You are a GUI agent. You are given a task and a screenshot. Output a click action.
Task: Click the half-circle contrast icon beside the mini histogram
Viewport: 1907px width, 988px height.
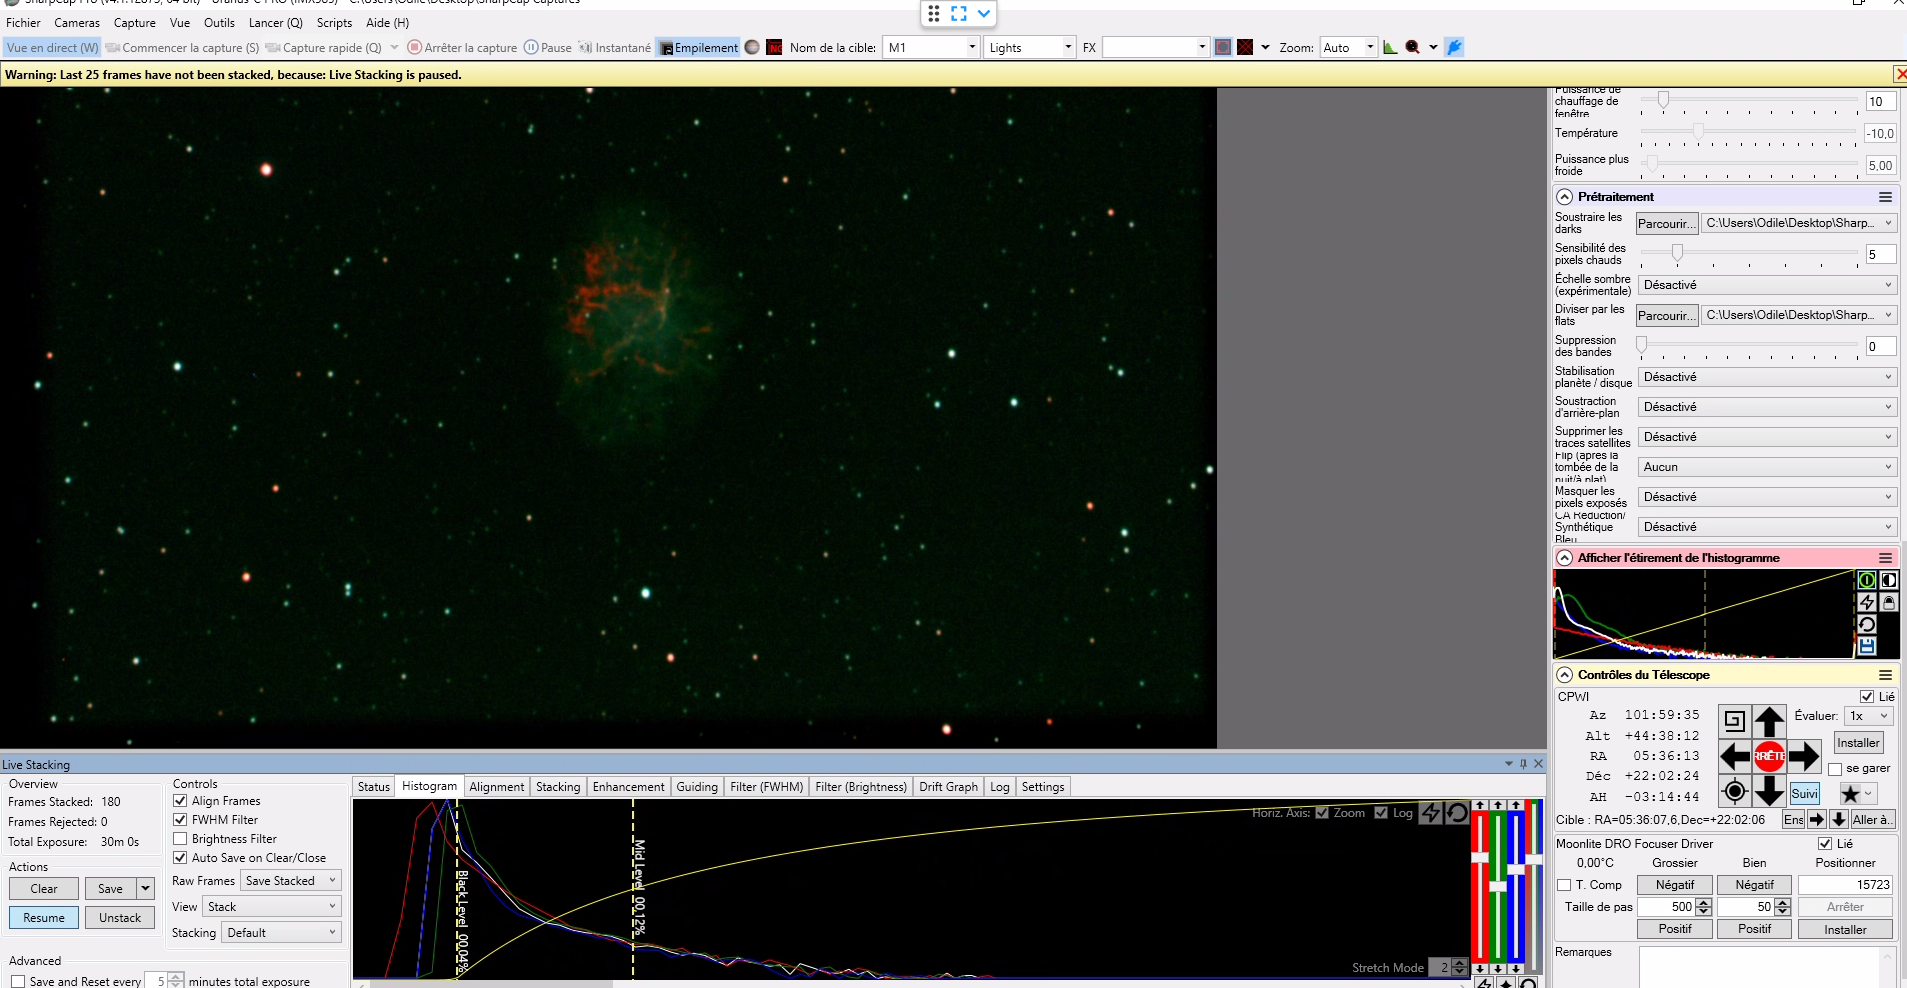tap(1888, 580)
